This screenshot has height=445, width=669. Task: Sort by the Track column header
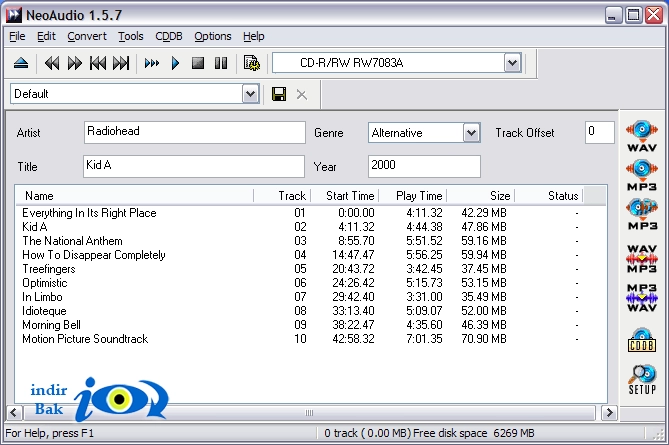pos(282,196)
